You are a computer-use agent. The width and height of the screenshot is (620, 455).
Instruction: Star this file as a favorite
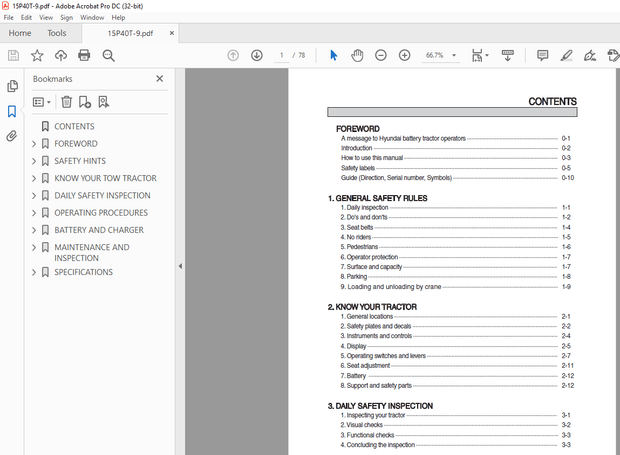click(37, 55)
